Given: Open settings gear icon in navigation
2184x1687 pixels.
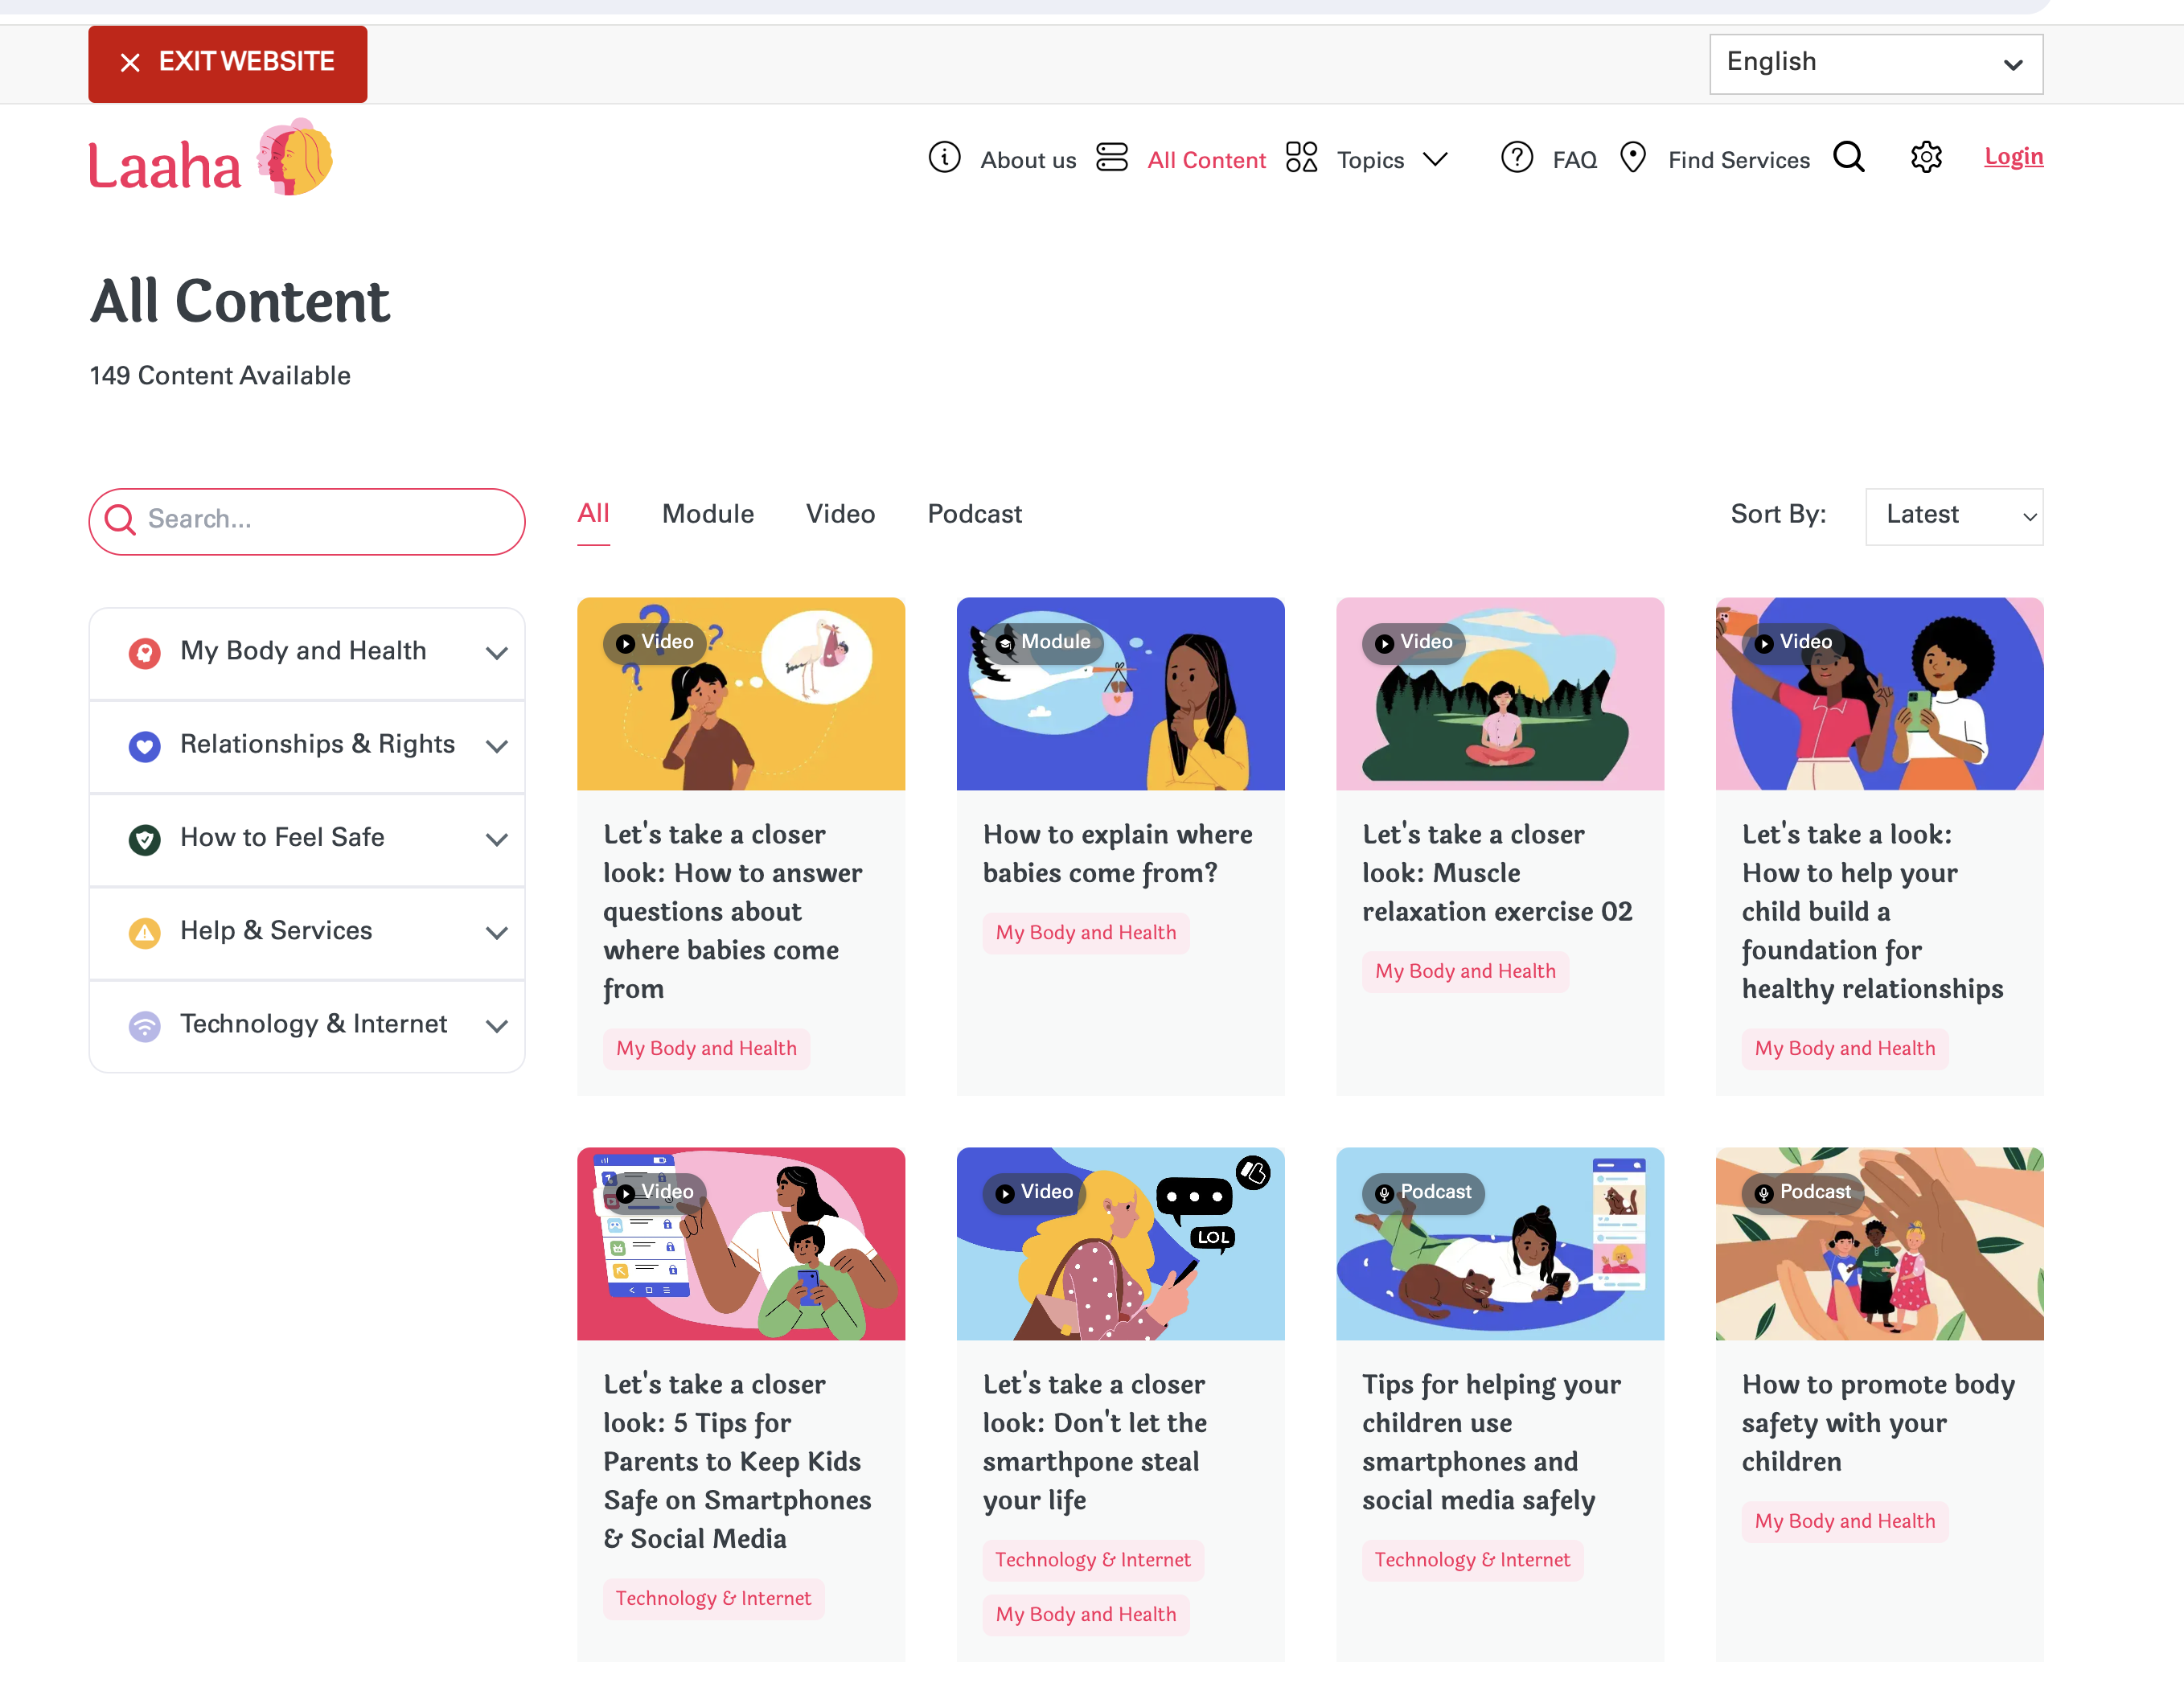Looking at the screenshot, I should click(1925, 158).
